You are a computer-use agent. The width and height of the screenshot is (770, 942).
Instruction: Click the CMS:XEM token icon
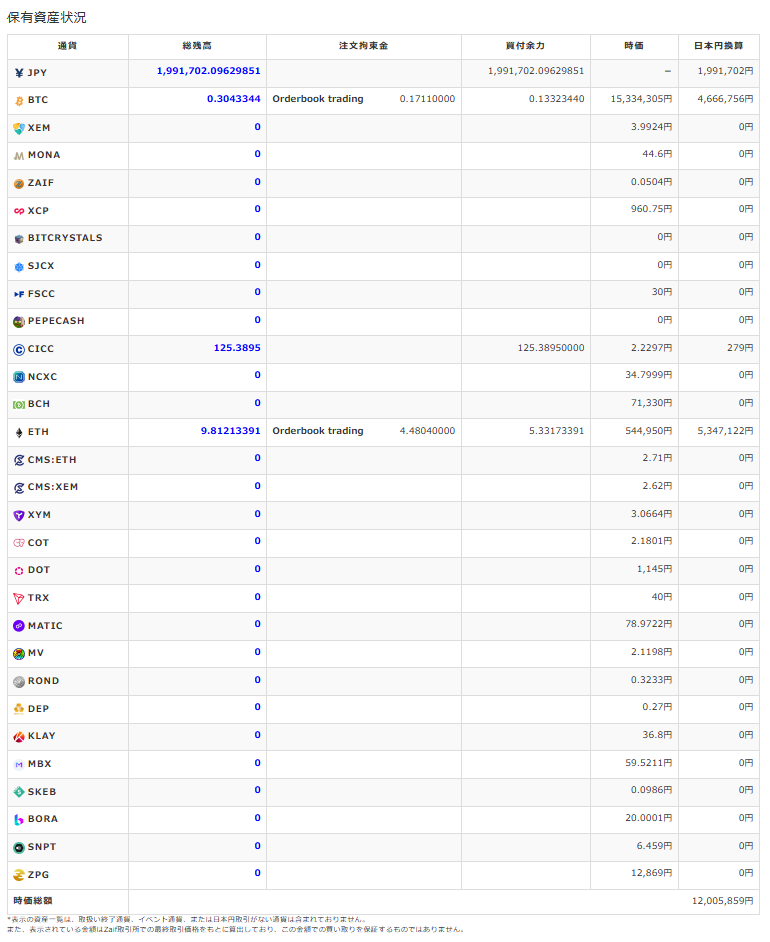click(19, 488)
